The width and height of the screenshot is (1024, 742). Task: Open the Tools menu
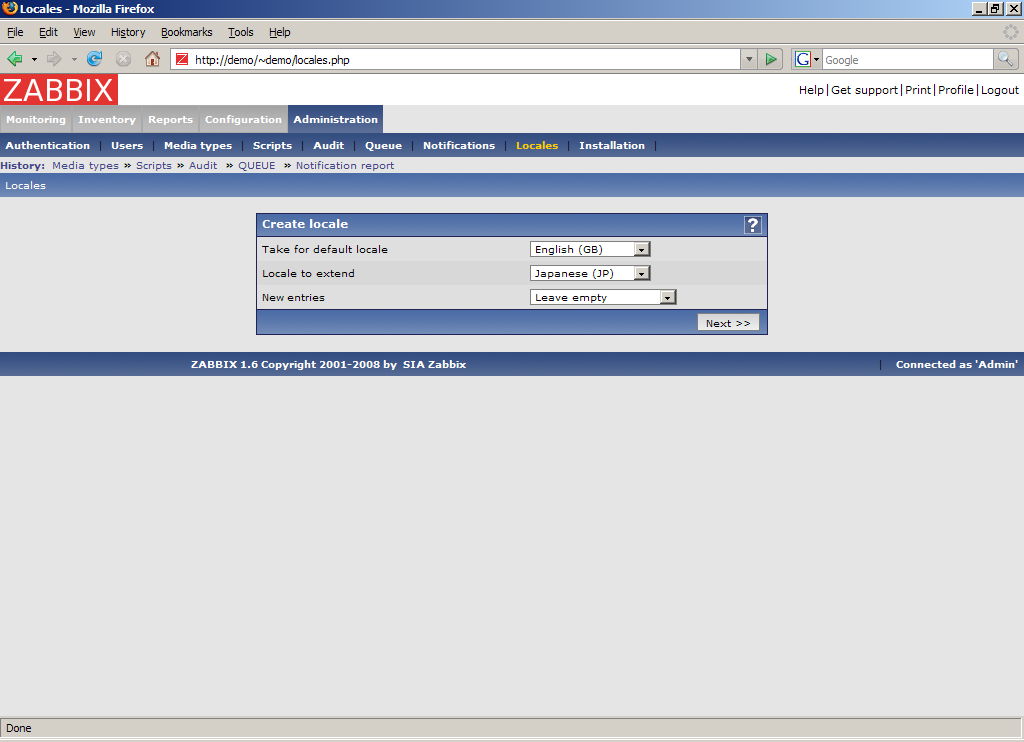(x=240, y=32)
